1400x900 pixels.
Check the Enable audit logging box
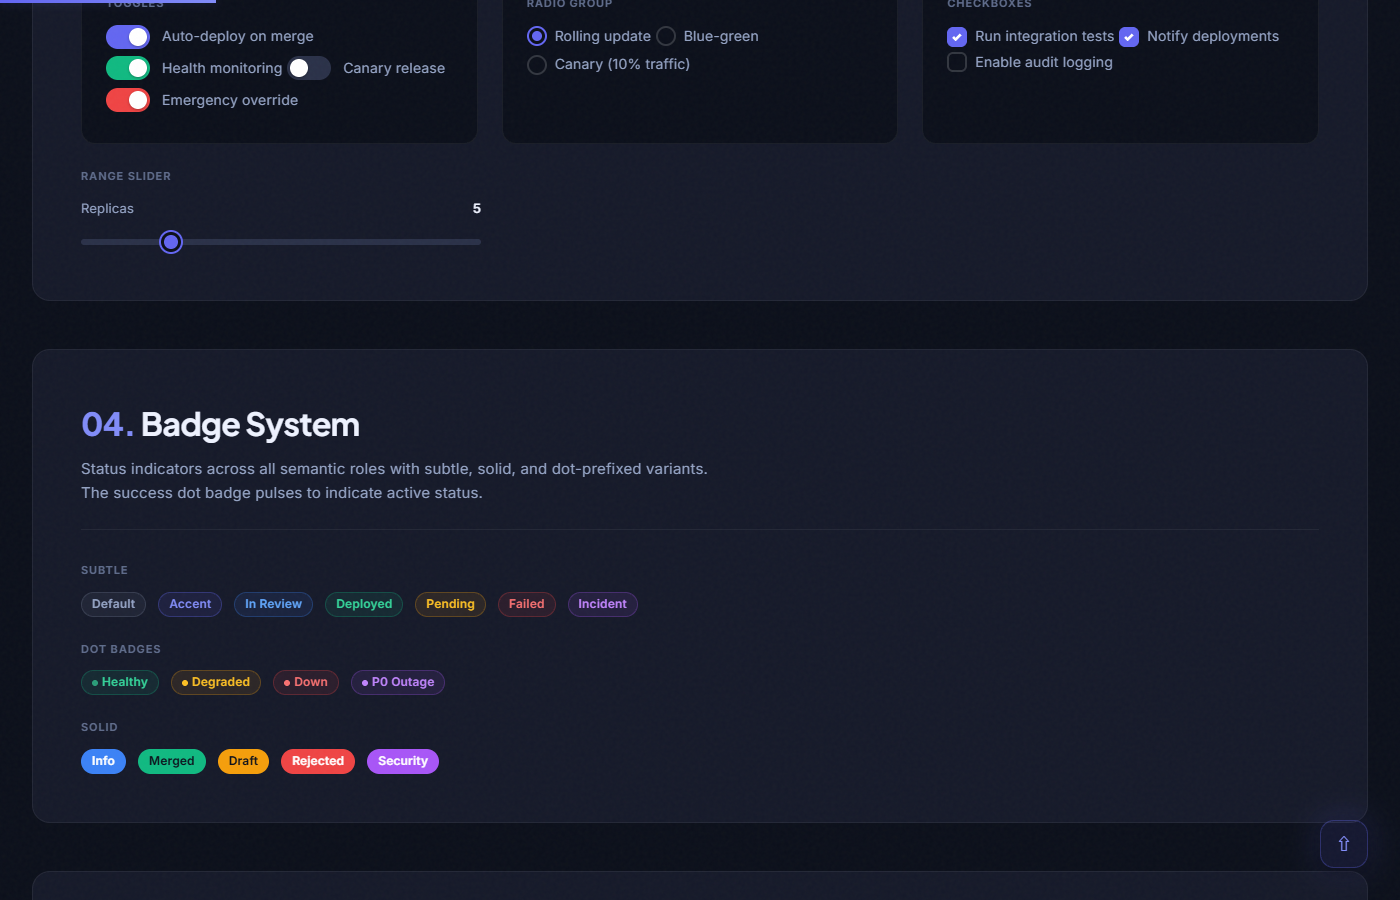[957, 63]
